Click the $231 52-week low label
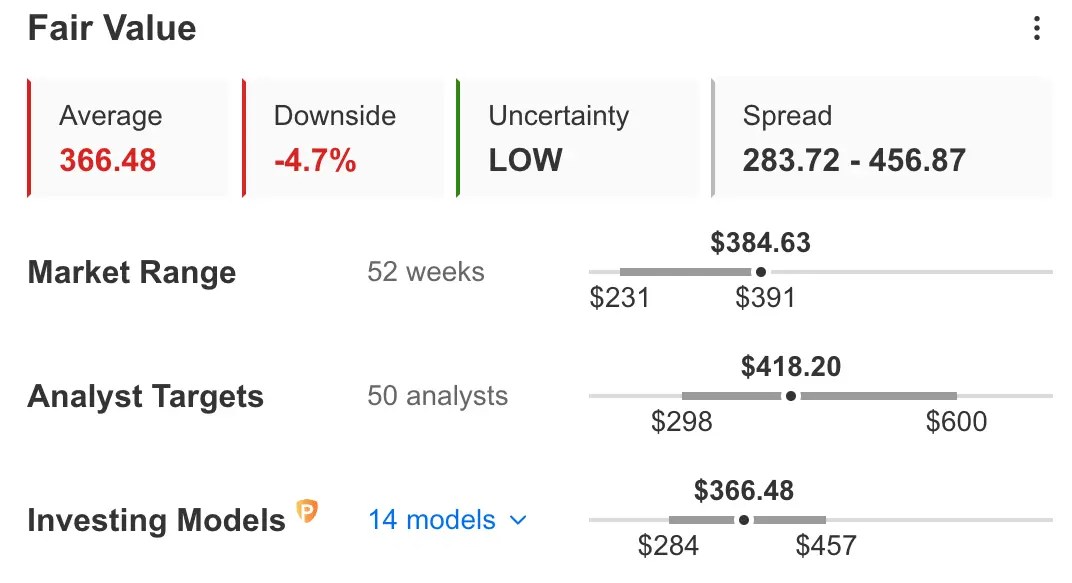Image resolution: width=1072 pixels, height=583 pixels. point(619,298)
